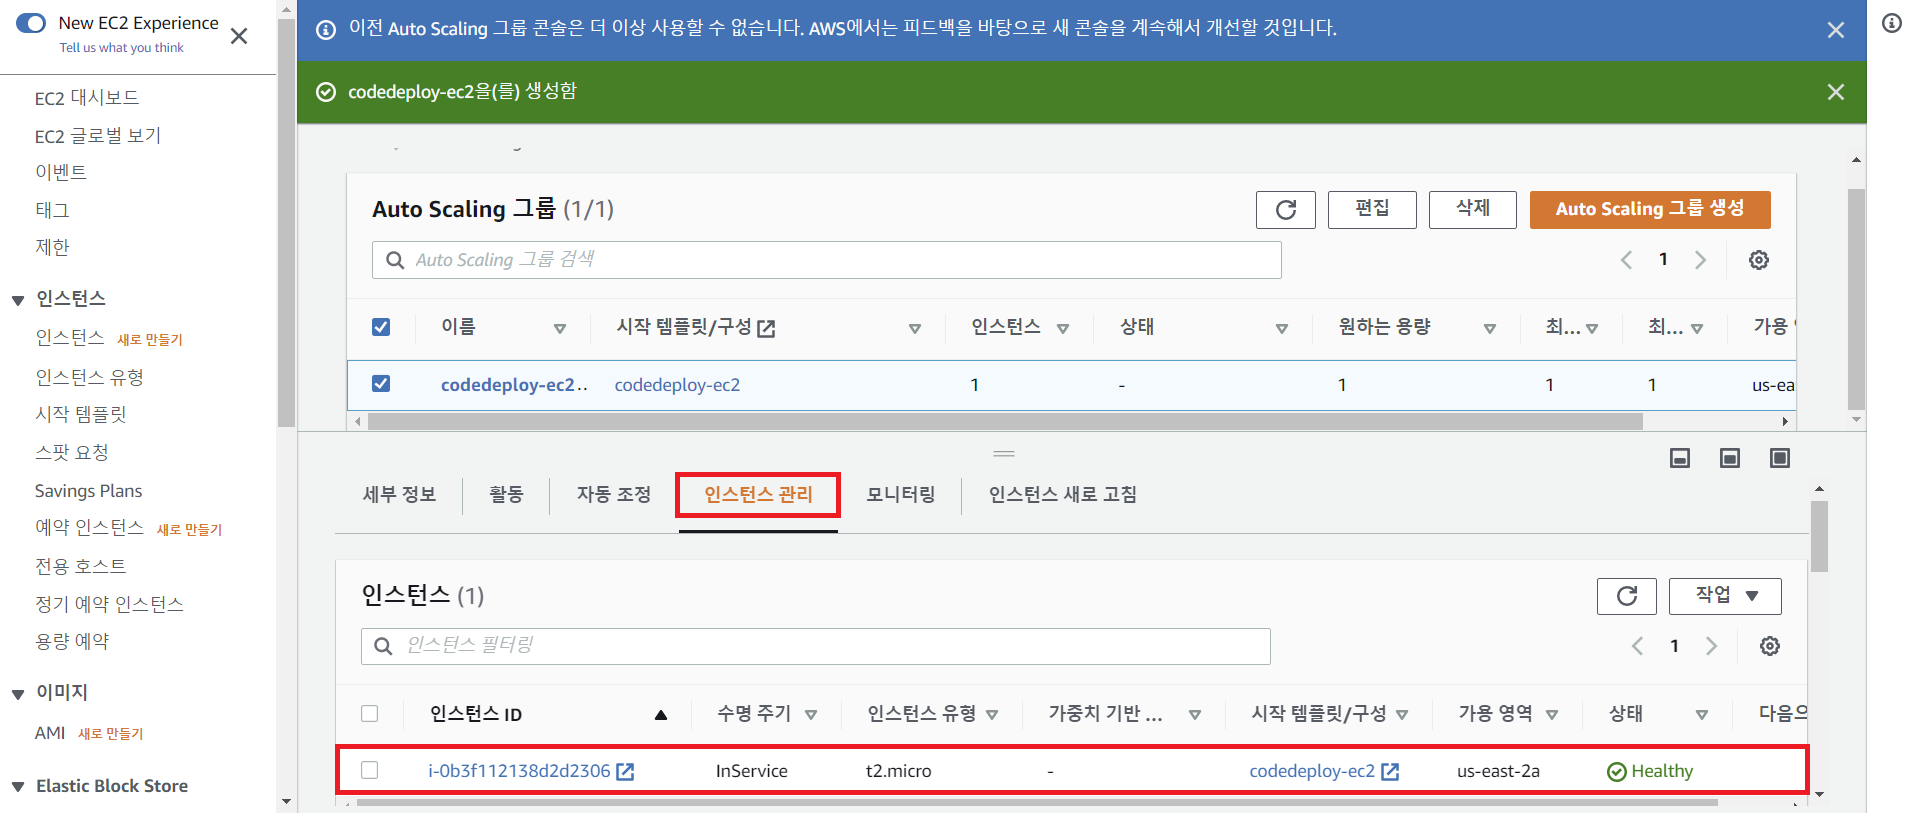The image size is (1916, 813).
Task: Open 스팟 요청 in the sidebar
Action: pyautogui.click(x=72, y=452)
